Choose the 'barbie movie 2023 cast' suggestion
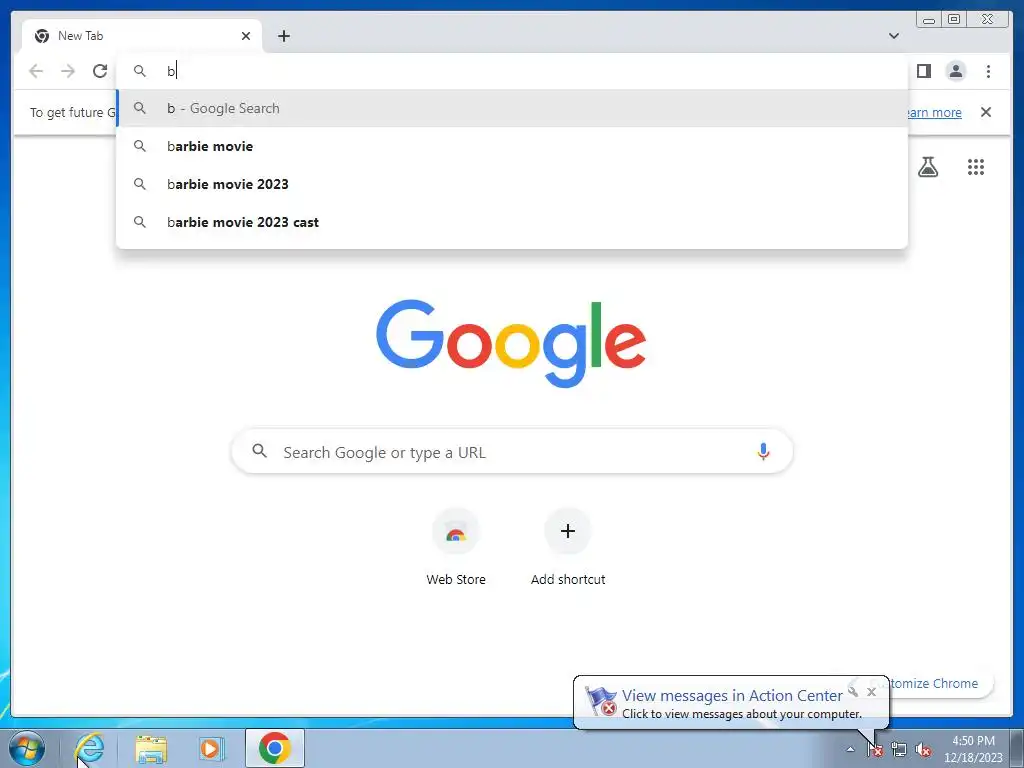 tap(512, 222)
